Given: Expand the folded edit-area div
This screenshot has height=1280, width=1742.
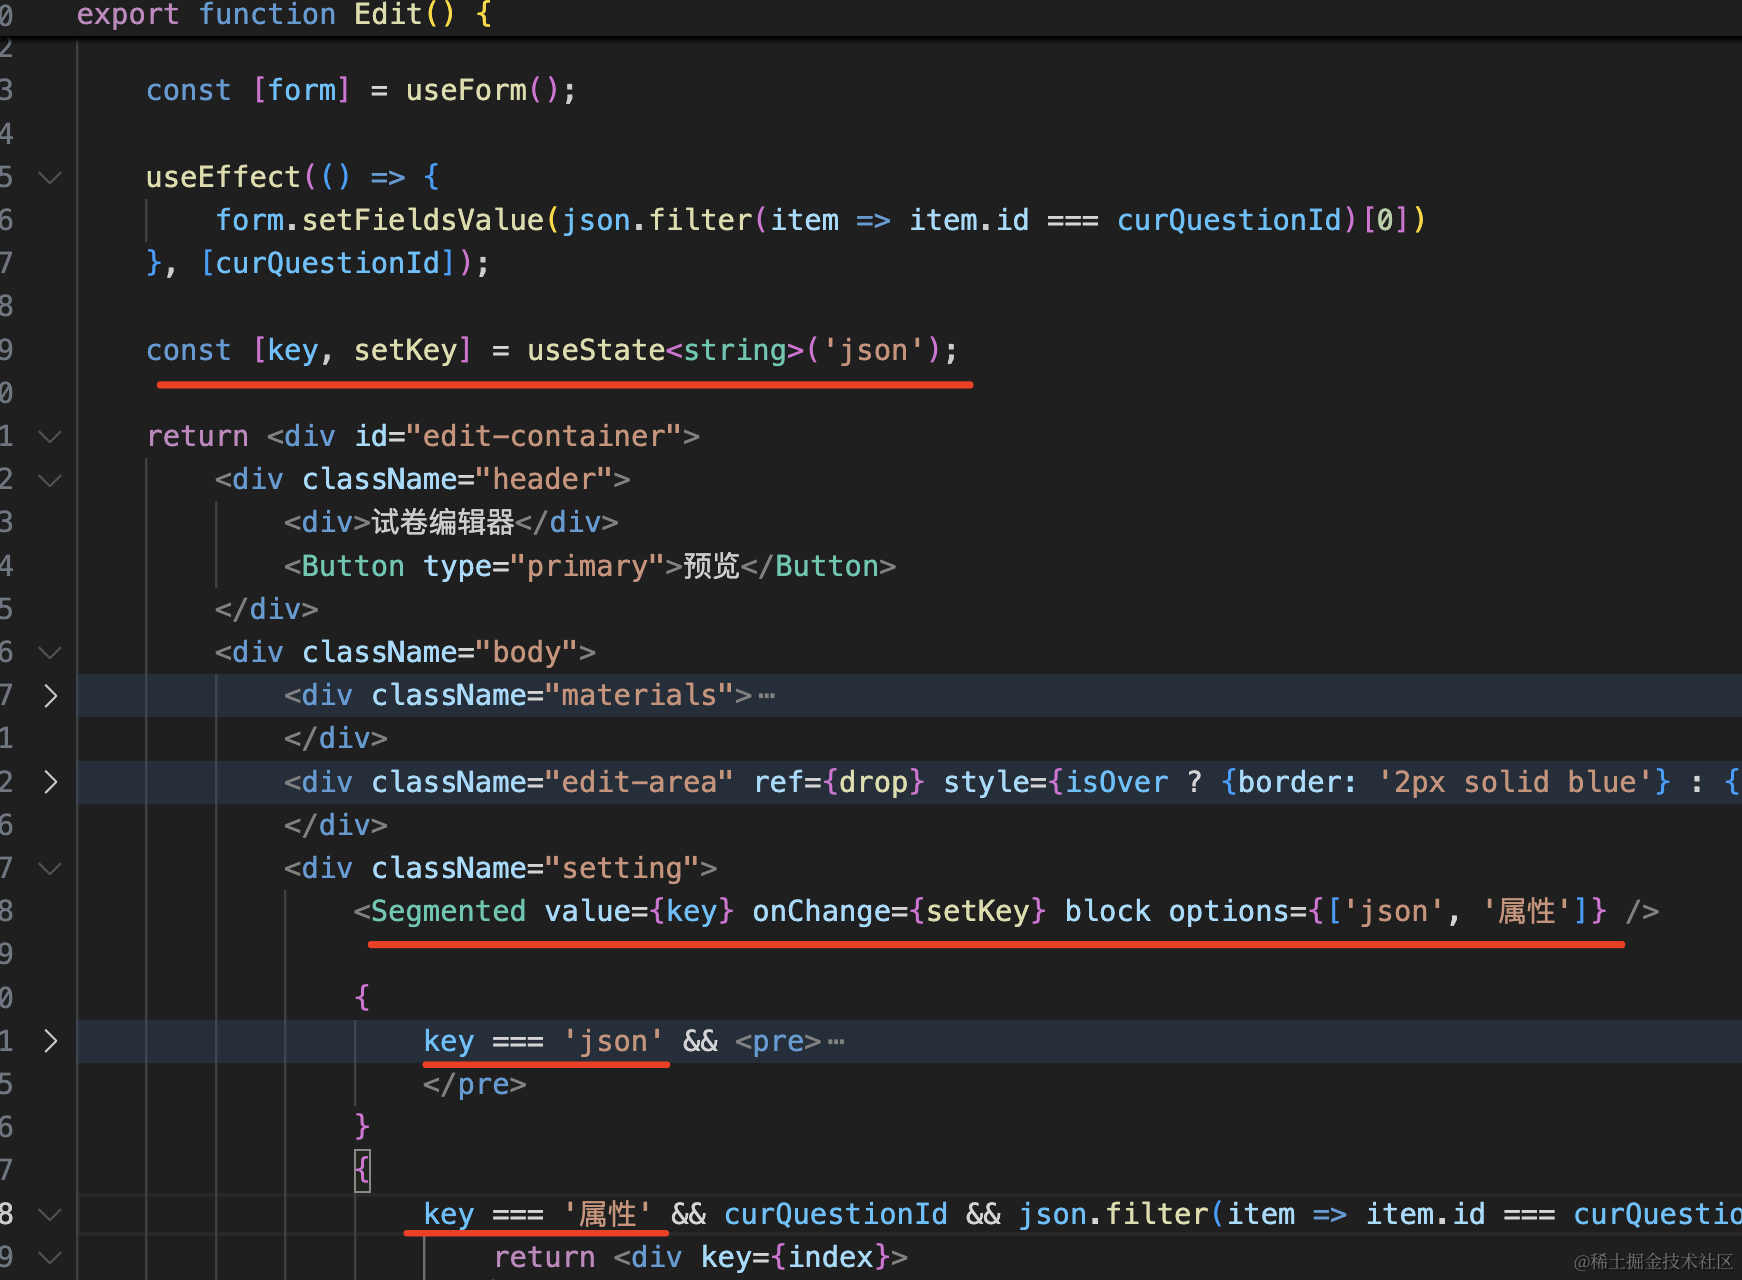Looking at the screenshot, I should (x=50, y=782).
